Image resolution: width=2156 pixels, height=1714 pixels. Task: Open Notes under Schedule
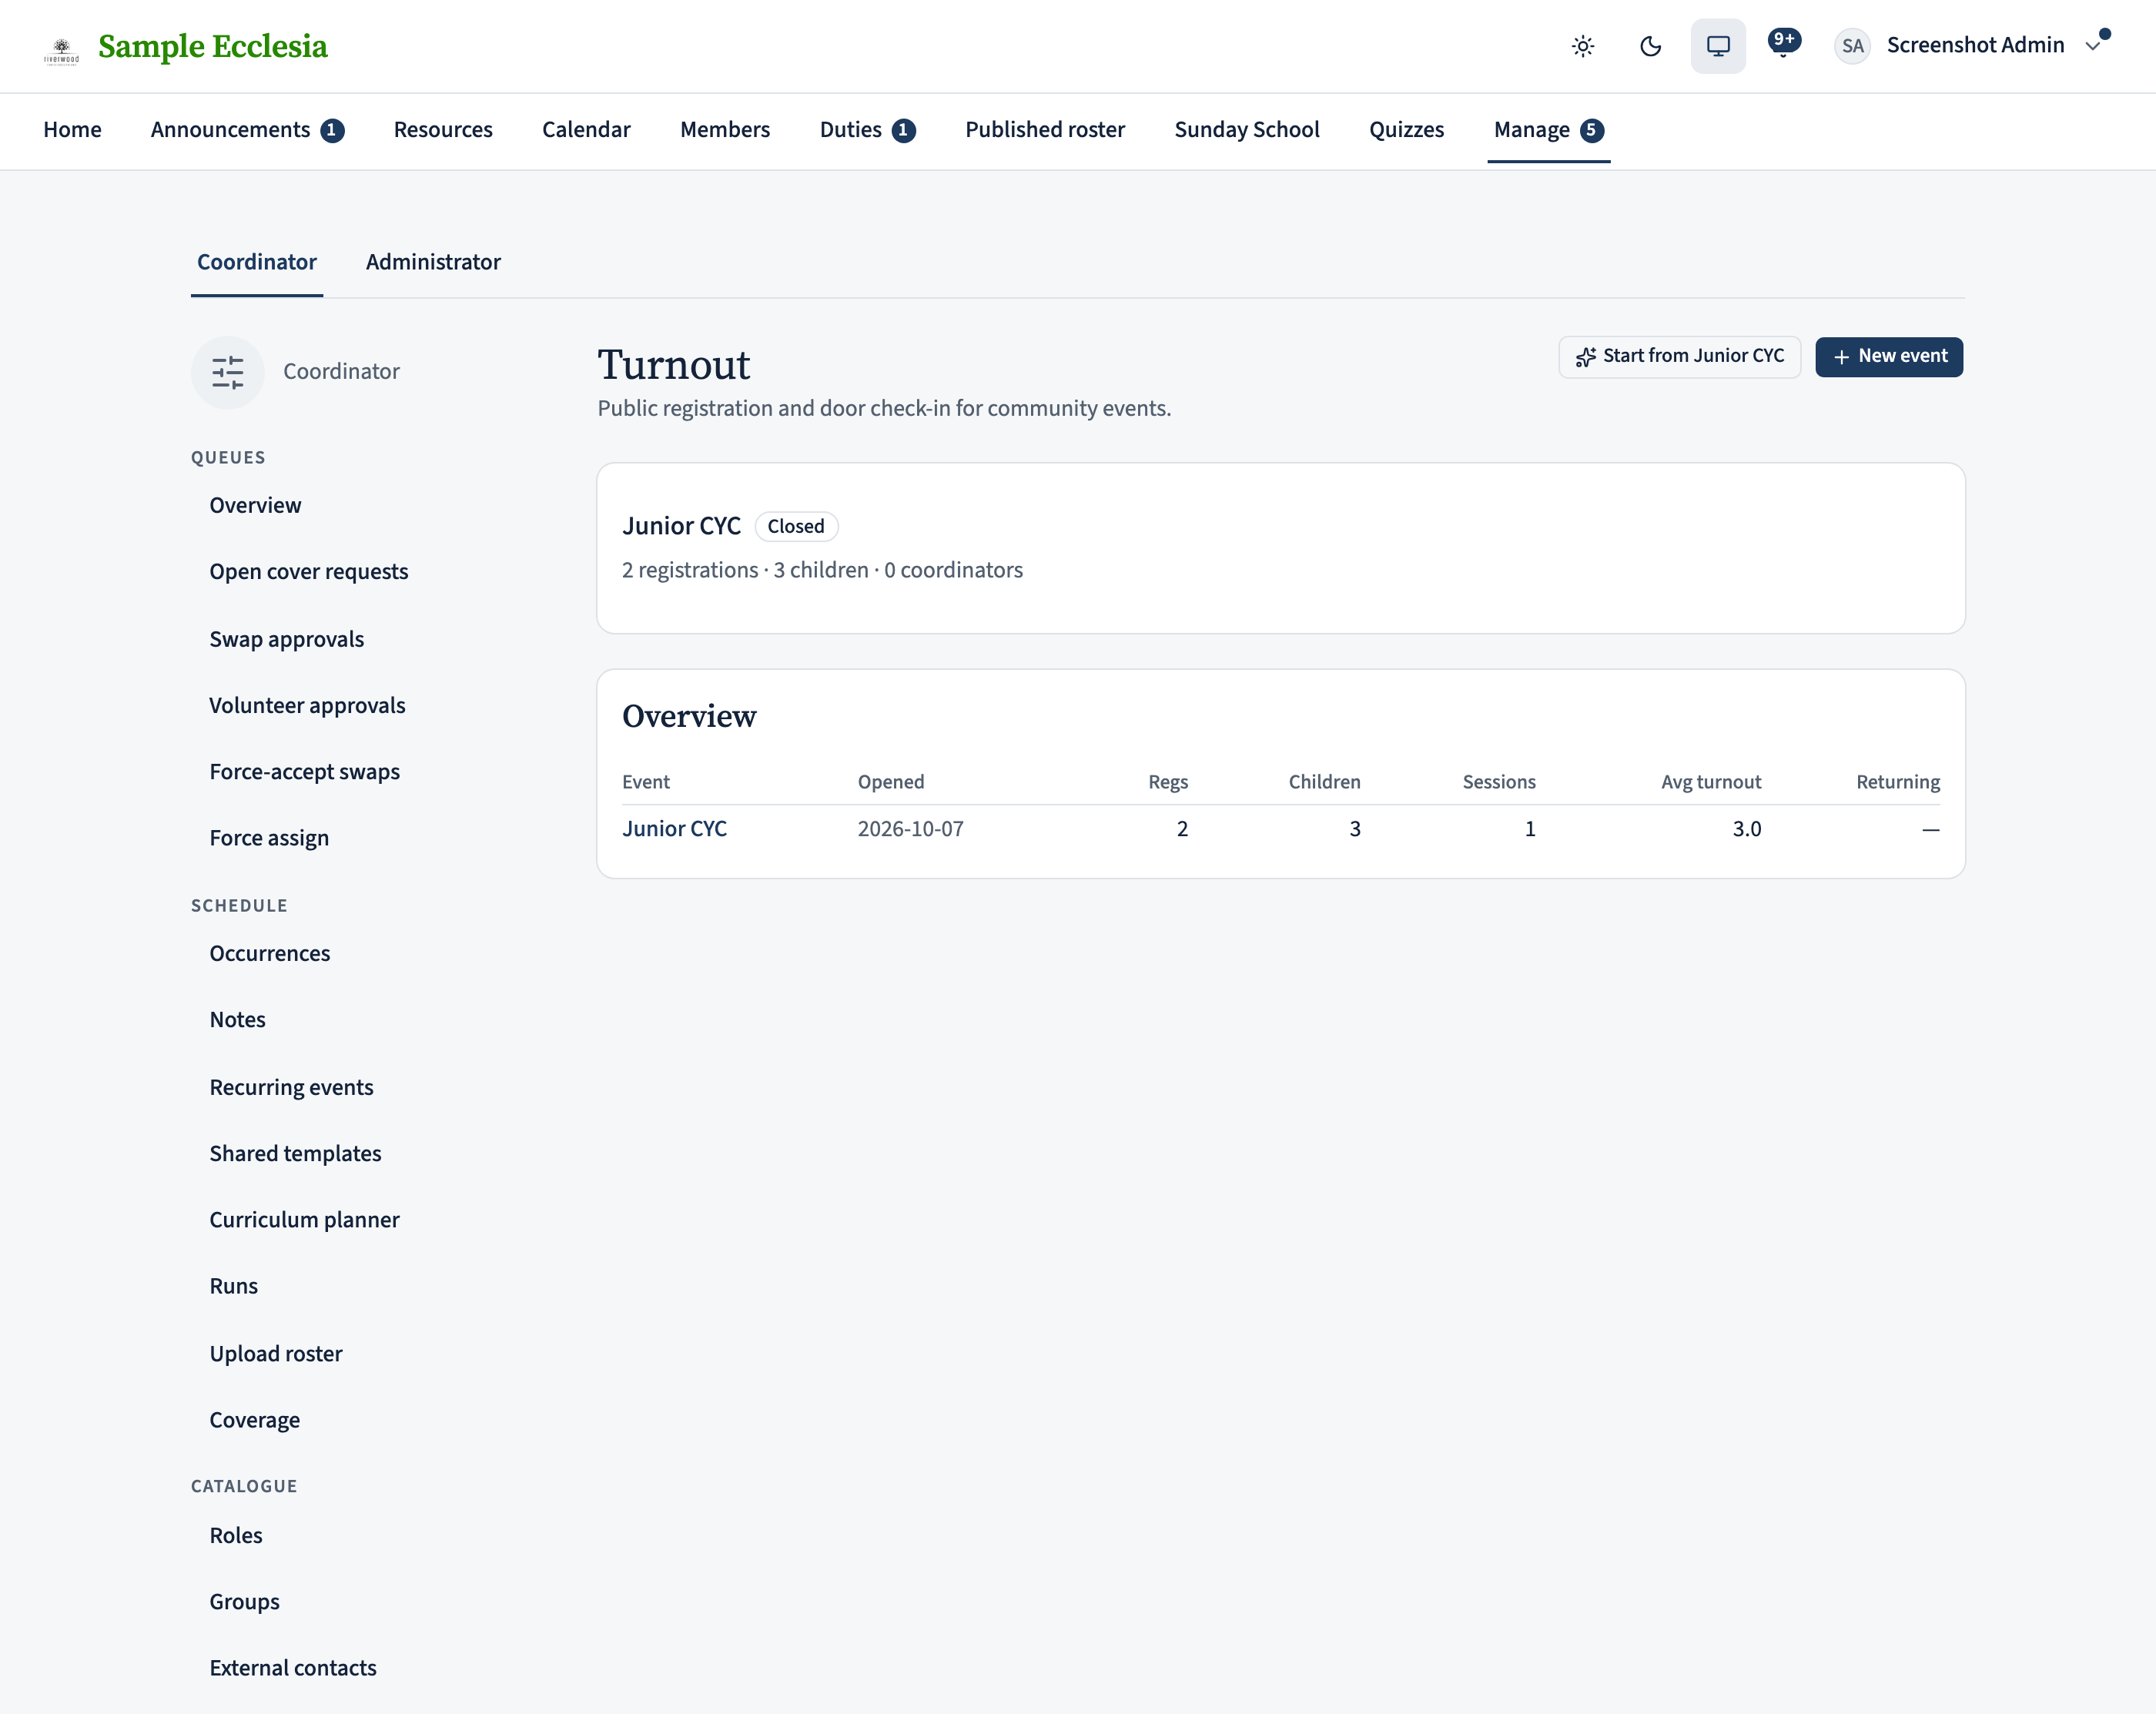pos(238,1020)
